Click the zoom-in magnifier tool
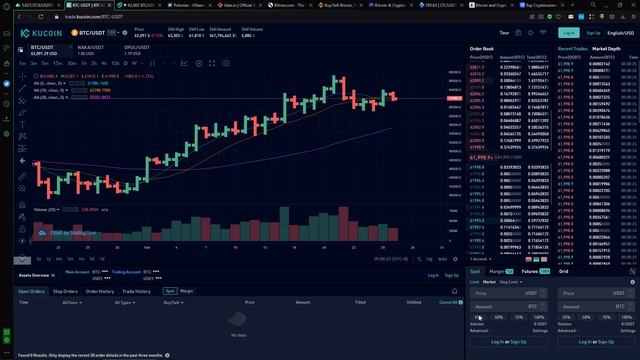640x360 pixels. click(22, 189)
